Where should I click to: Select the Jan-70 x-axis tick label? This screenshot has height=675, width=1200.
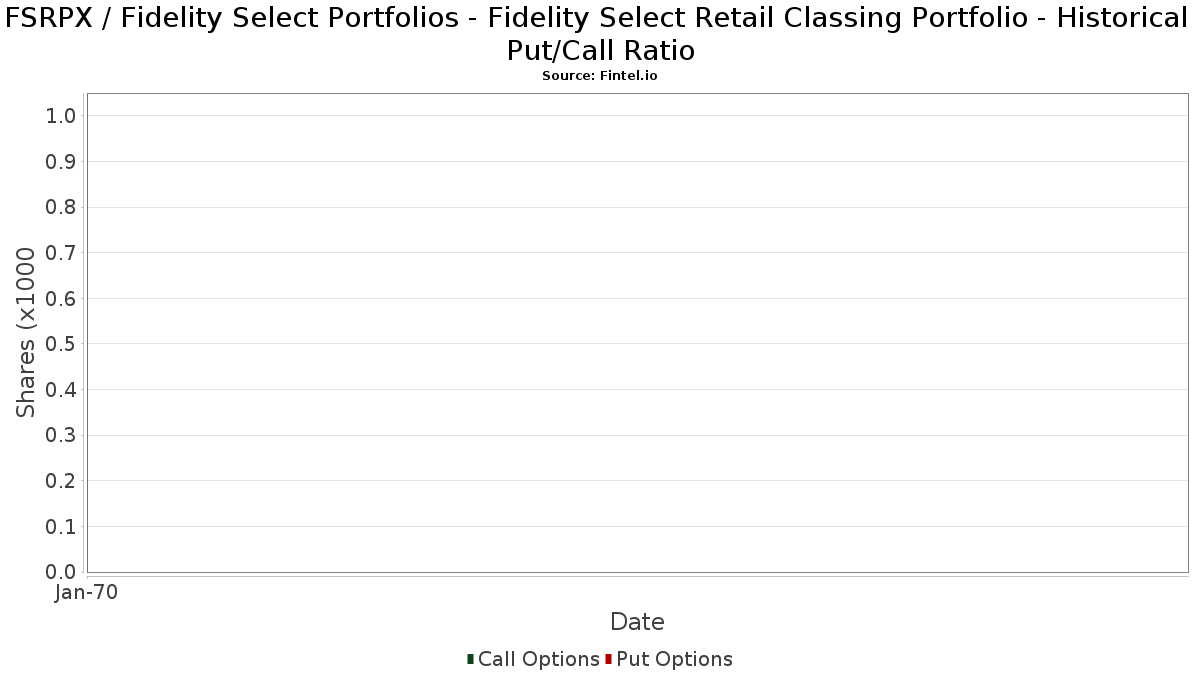click(87, 592)
